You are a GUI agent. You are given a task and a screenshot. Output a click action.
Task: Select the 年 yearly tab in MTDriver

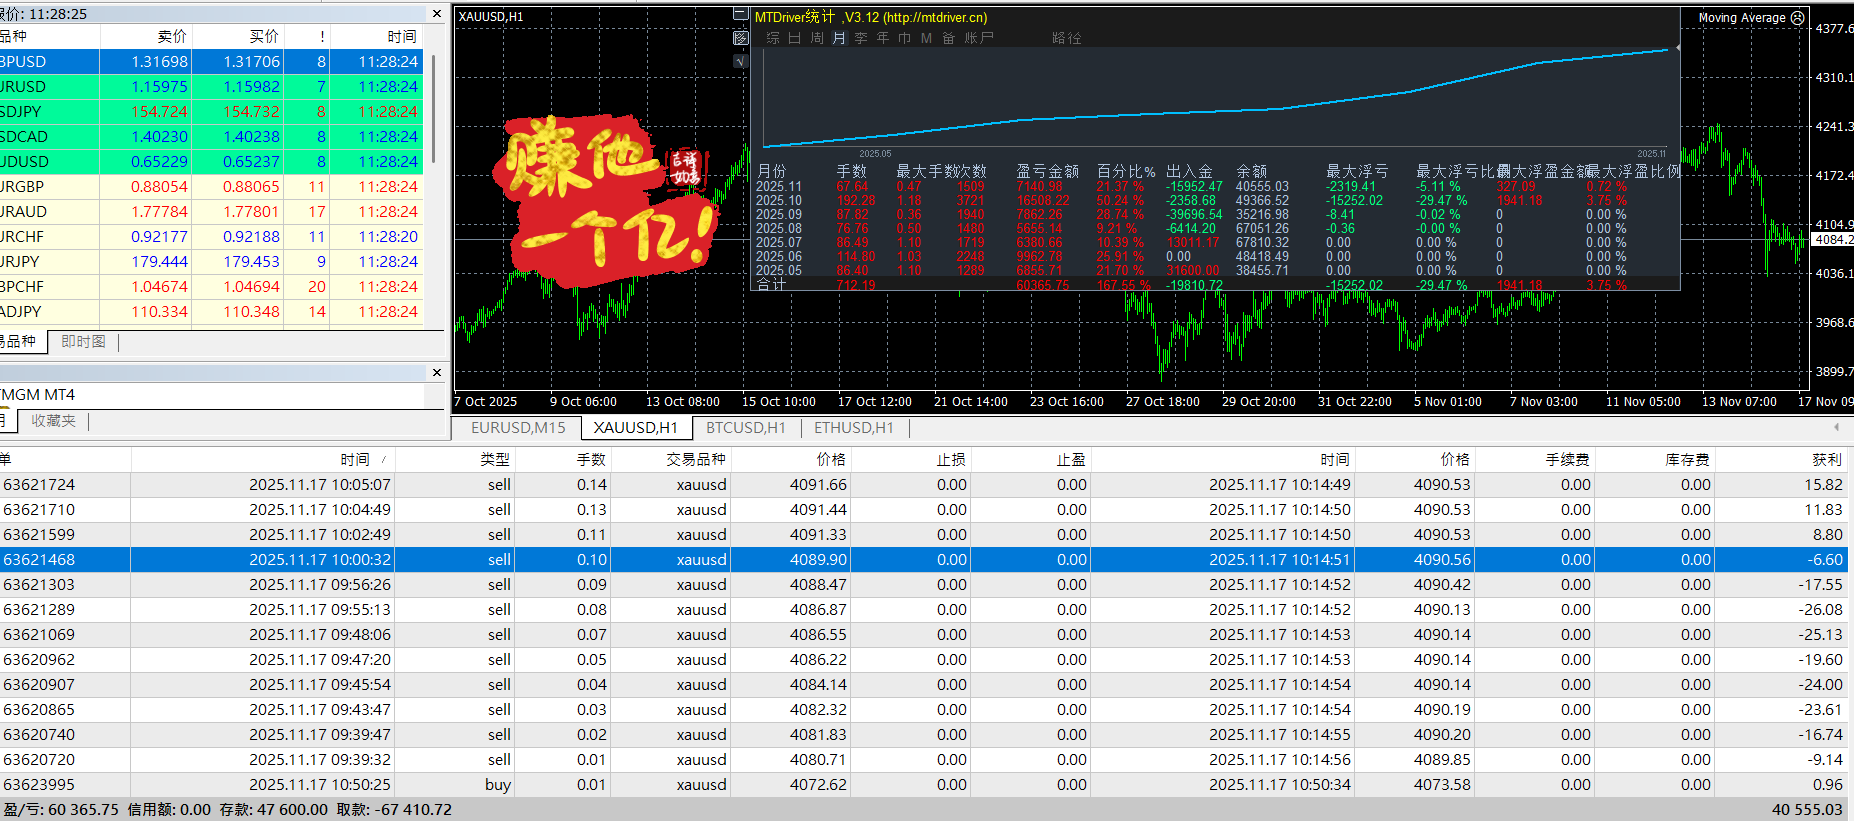point(883,38)
